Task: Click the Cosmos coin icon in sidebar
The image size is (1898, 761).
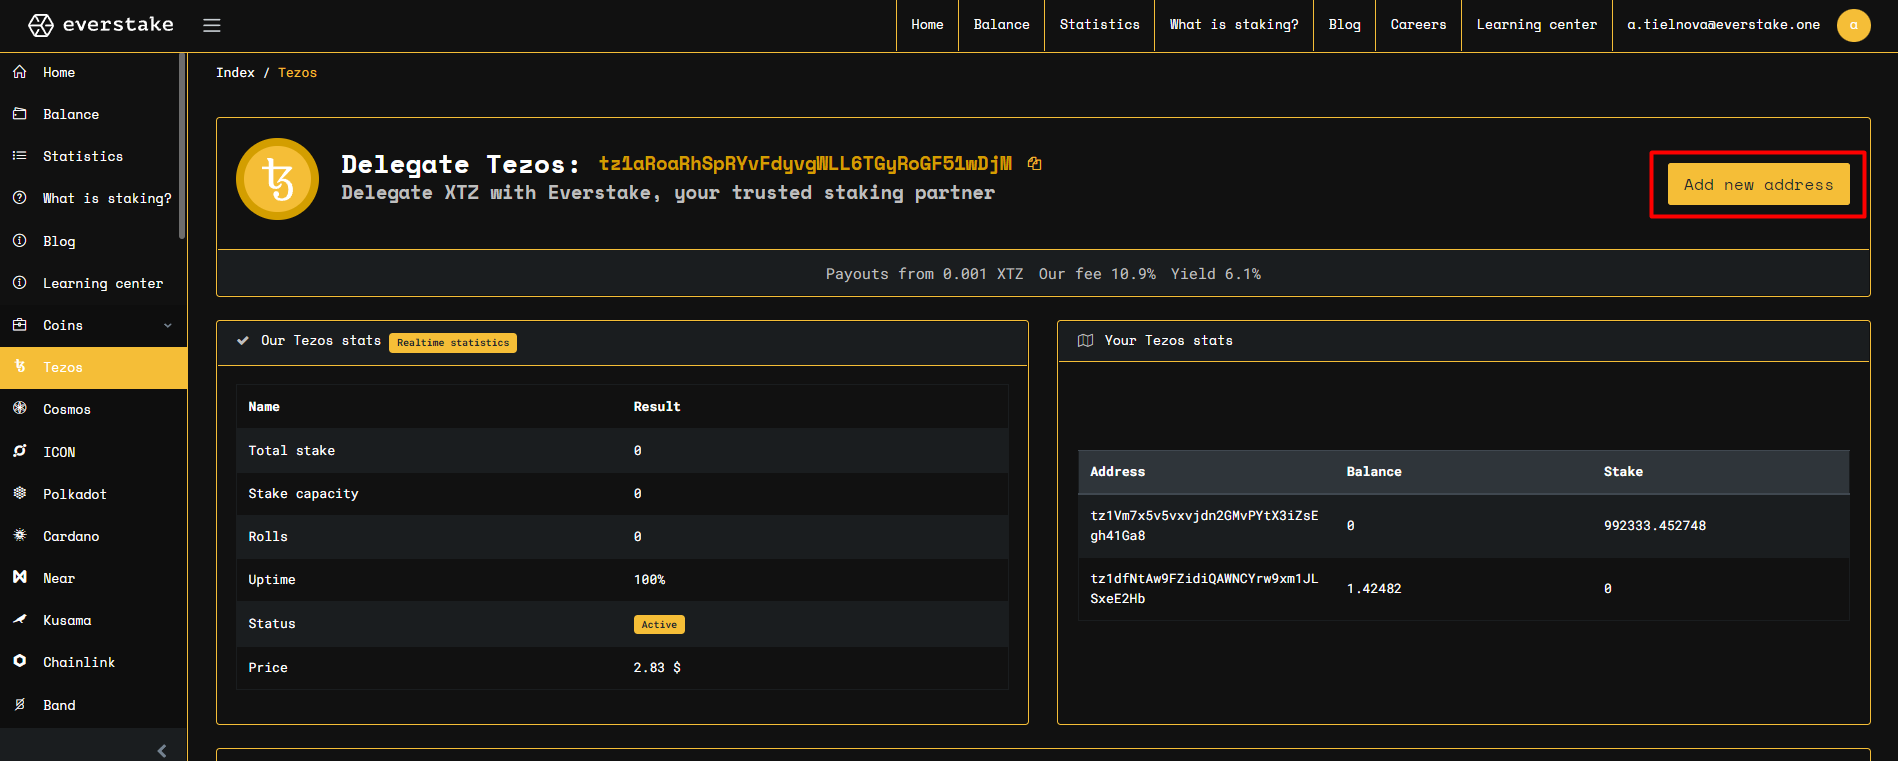Action: point(19,409)
